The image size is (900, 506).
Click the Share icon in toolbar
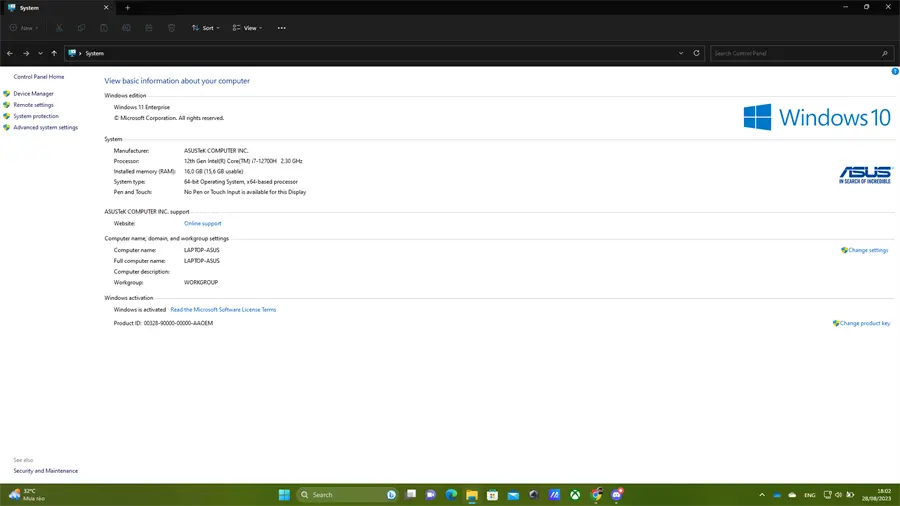(149, 28)
